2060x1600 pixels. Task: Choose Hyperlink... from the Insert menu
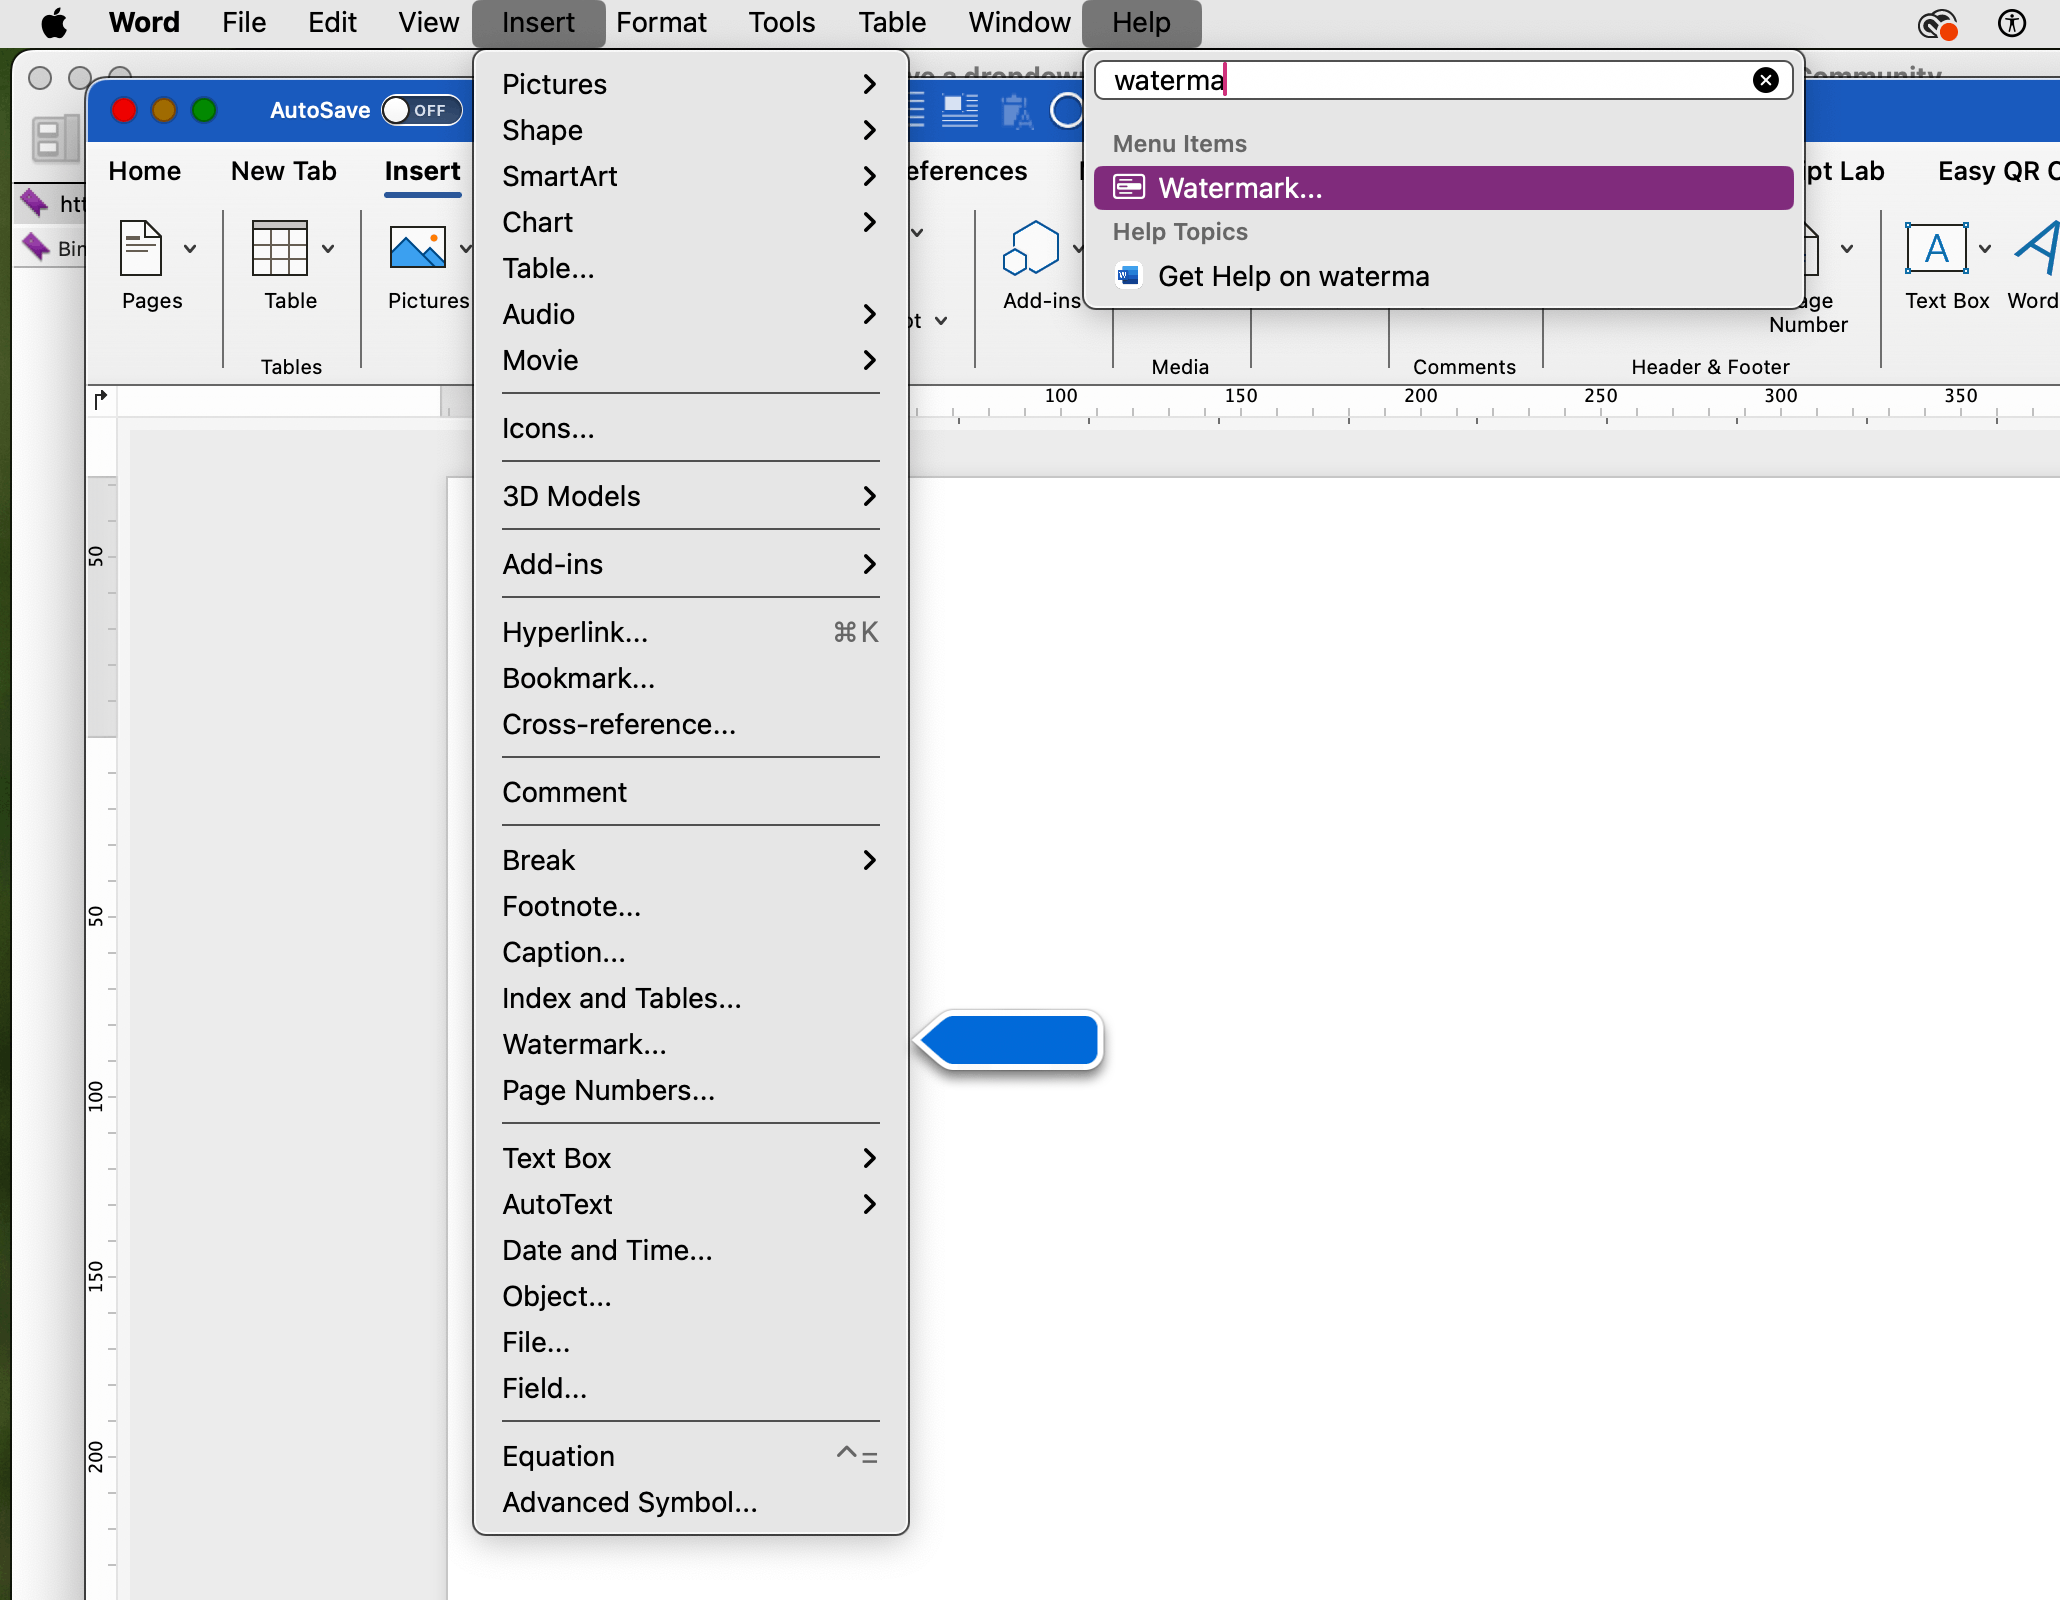pos(690,632)
